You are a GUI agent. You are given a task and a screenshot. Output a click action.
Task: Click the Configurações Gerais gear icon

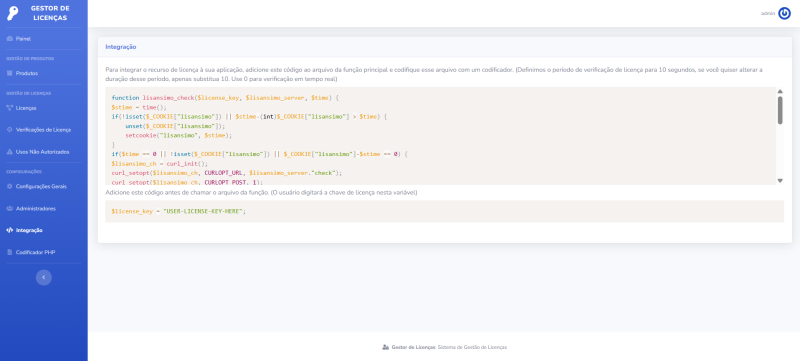pyautogui.click(x=9, y=187)
